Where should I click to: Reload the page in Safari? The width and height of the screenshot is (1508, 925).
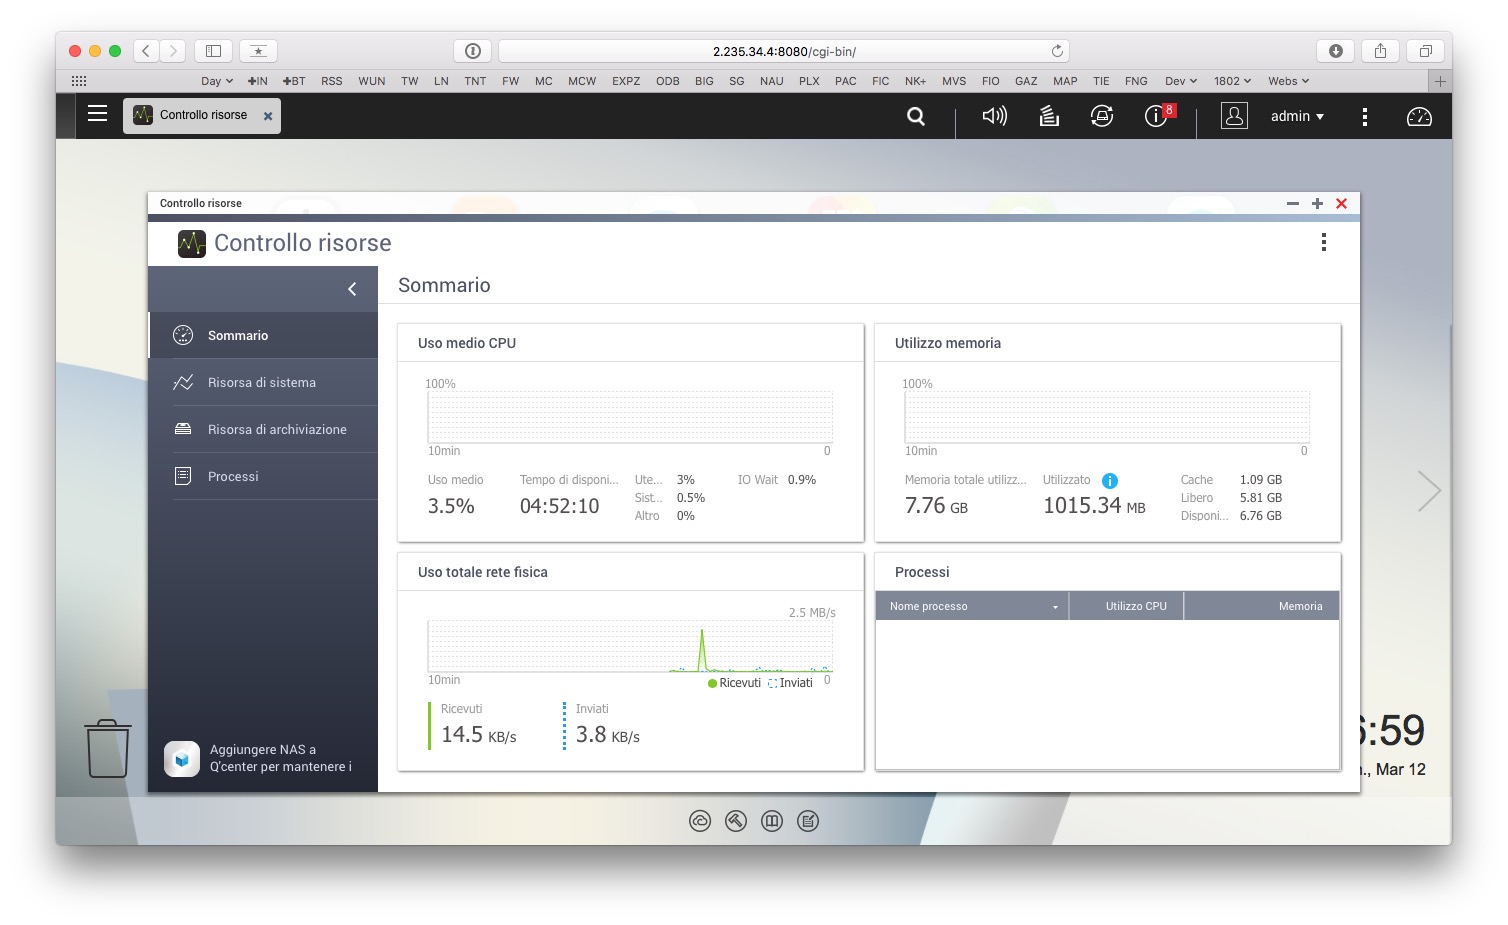tap(1057, 51)
